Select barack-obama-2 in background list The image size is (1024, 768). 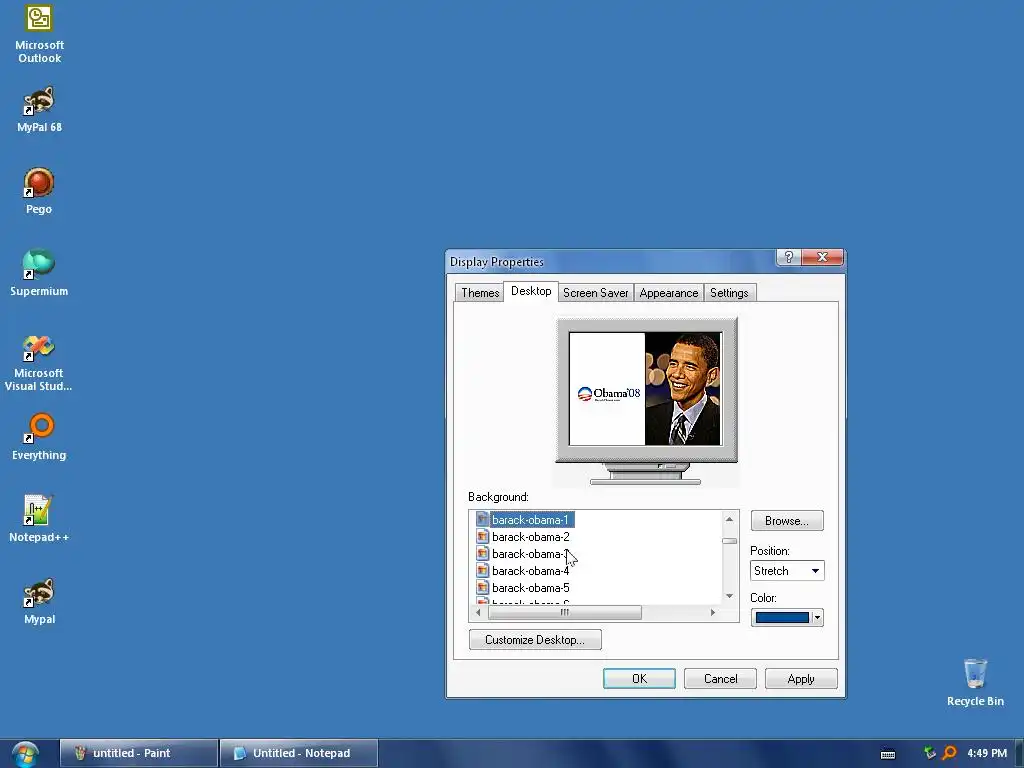530,537
